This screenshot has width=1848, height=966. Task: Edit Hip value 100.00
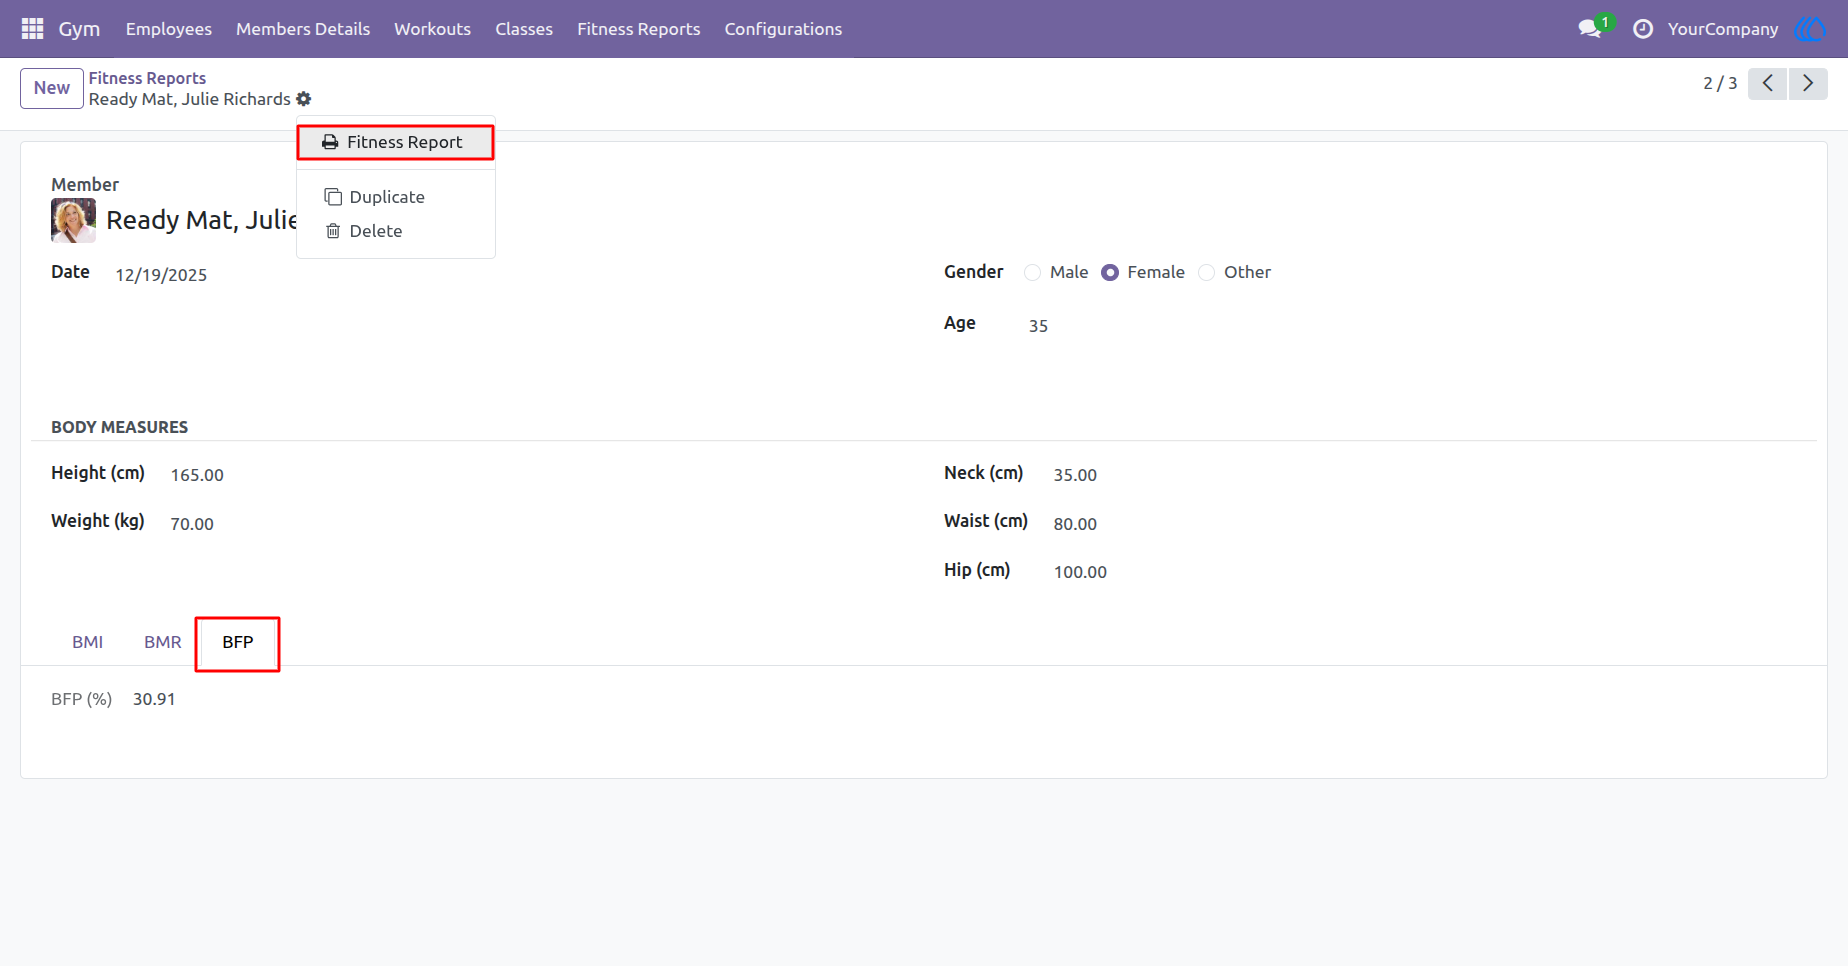(x=1080, y=572)
